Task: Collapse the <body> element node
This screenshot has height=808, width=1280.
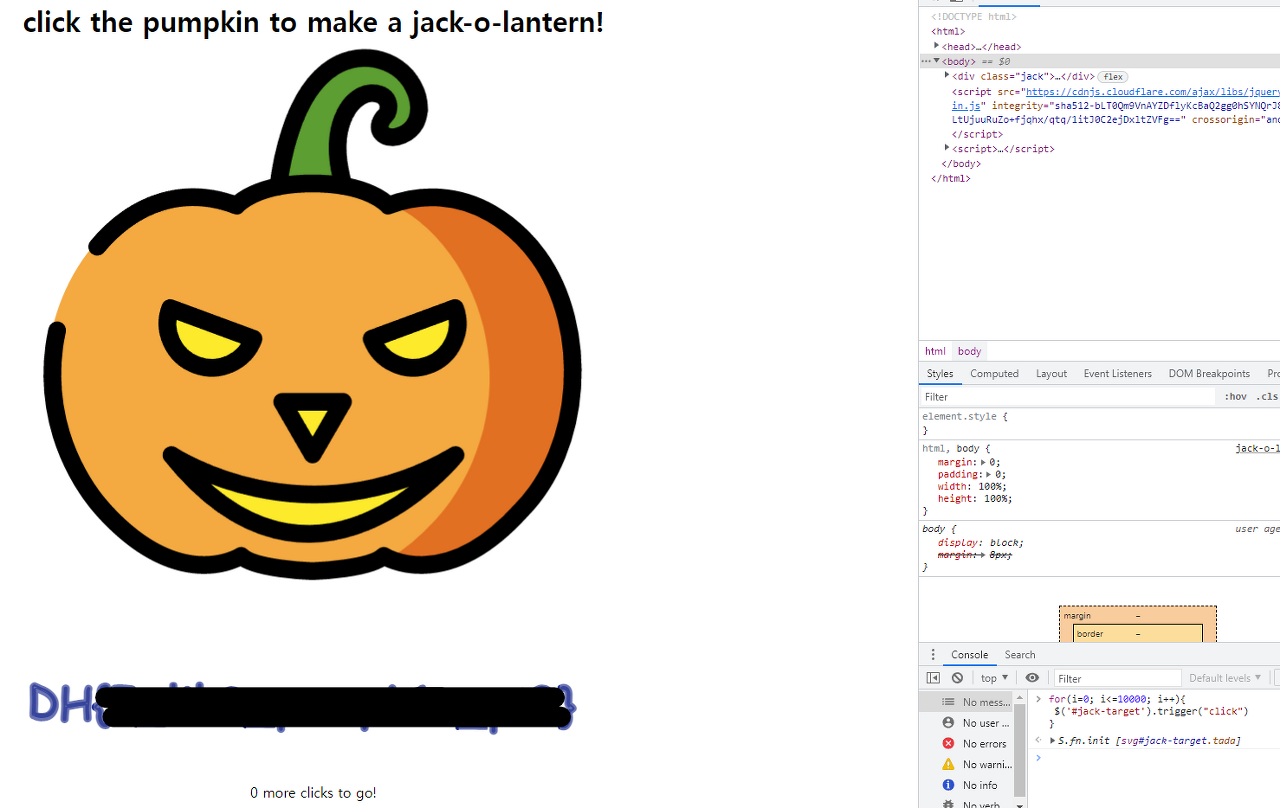Action: coord(937,61)
